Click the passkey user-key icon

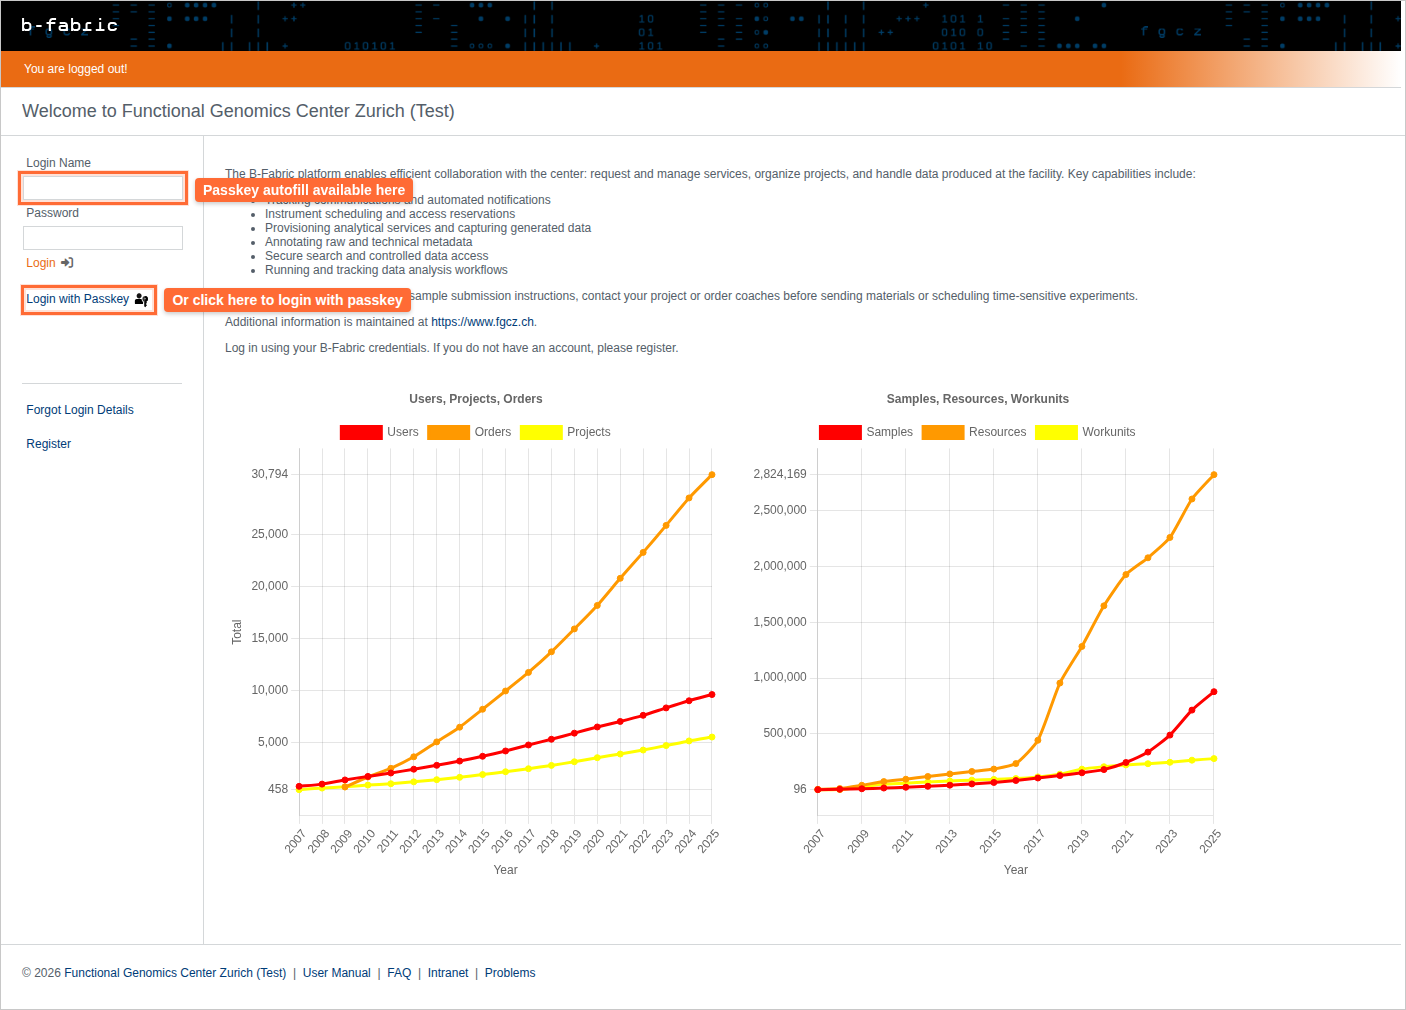pos(141,299)
